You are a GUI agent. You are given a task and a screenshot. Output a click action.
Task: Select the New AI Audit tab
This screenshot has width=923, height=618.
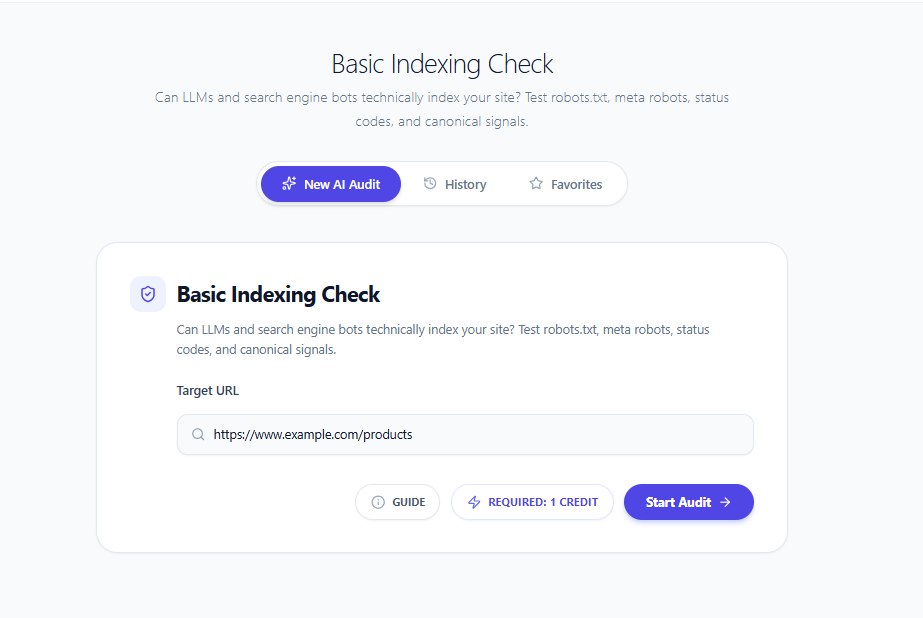tap(330, 183)
